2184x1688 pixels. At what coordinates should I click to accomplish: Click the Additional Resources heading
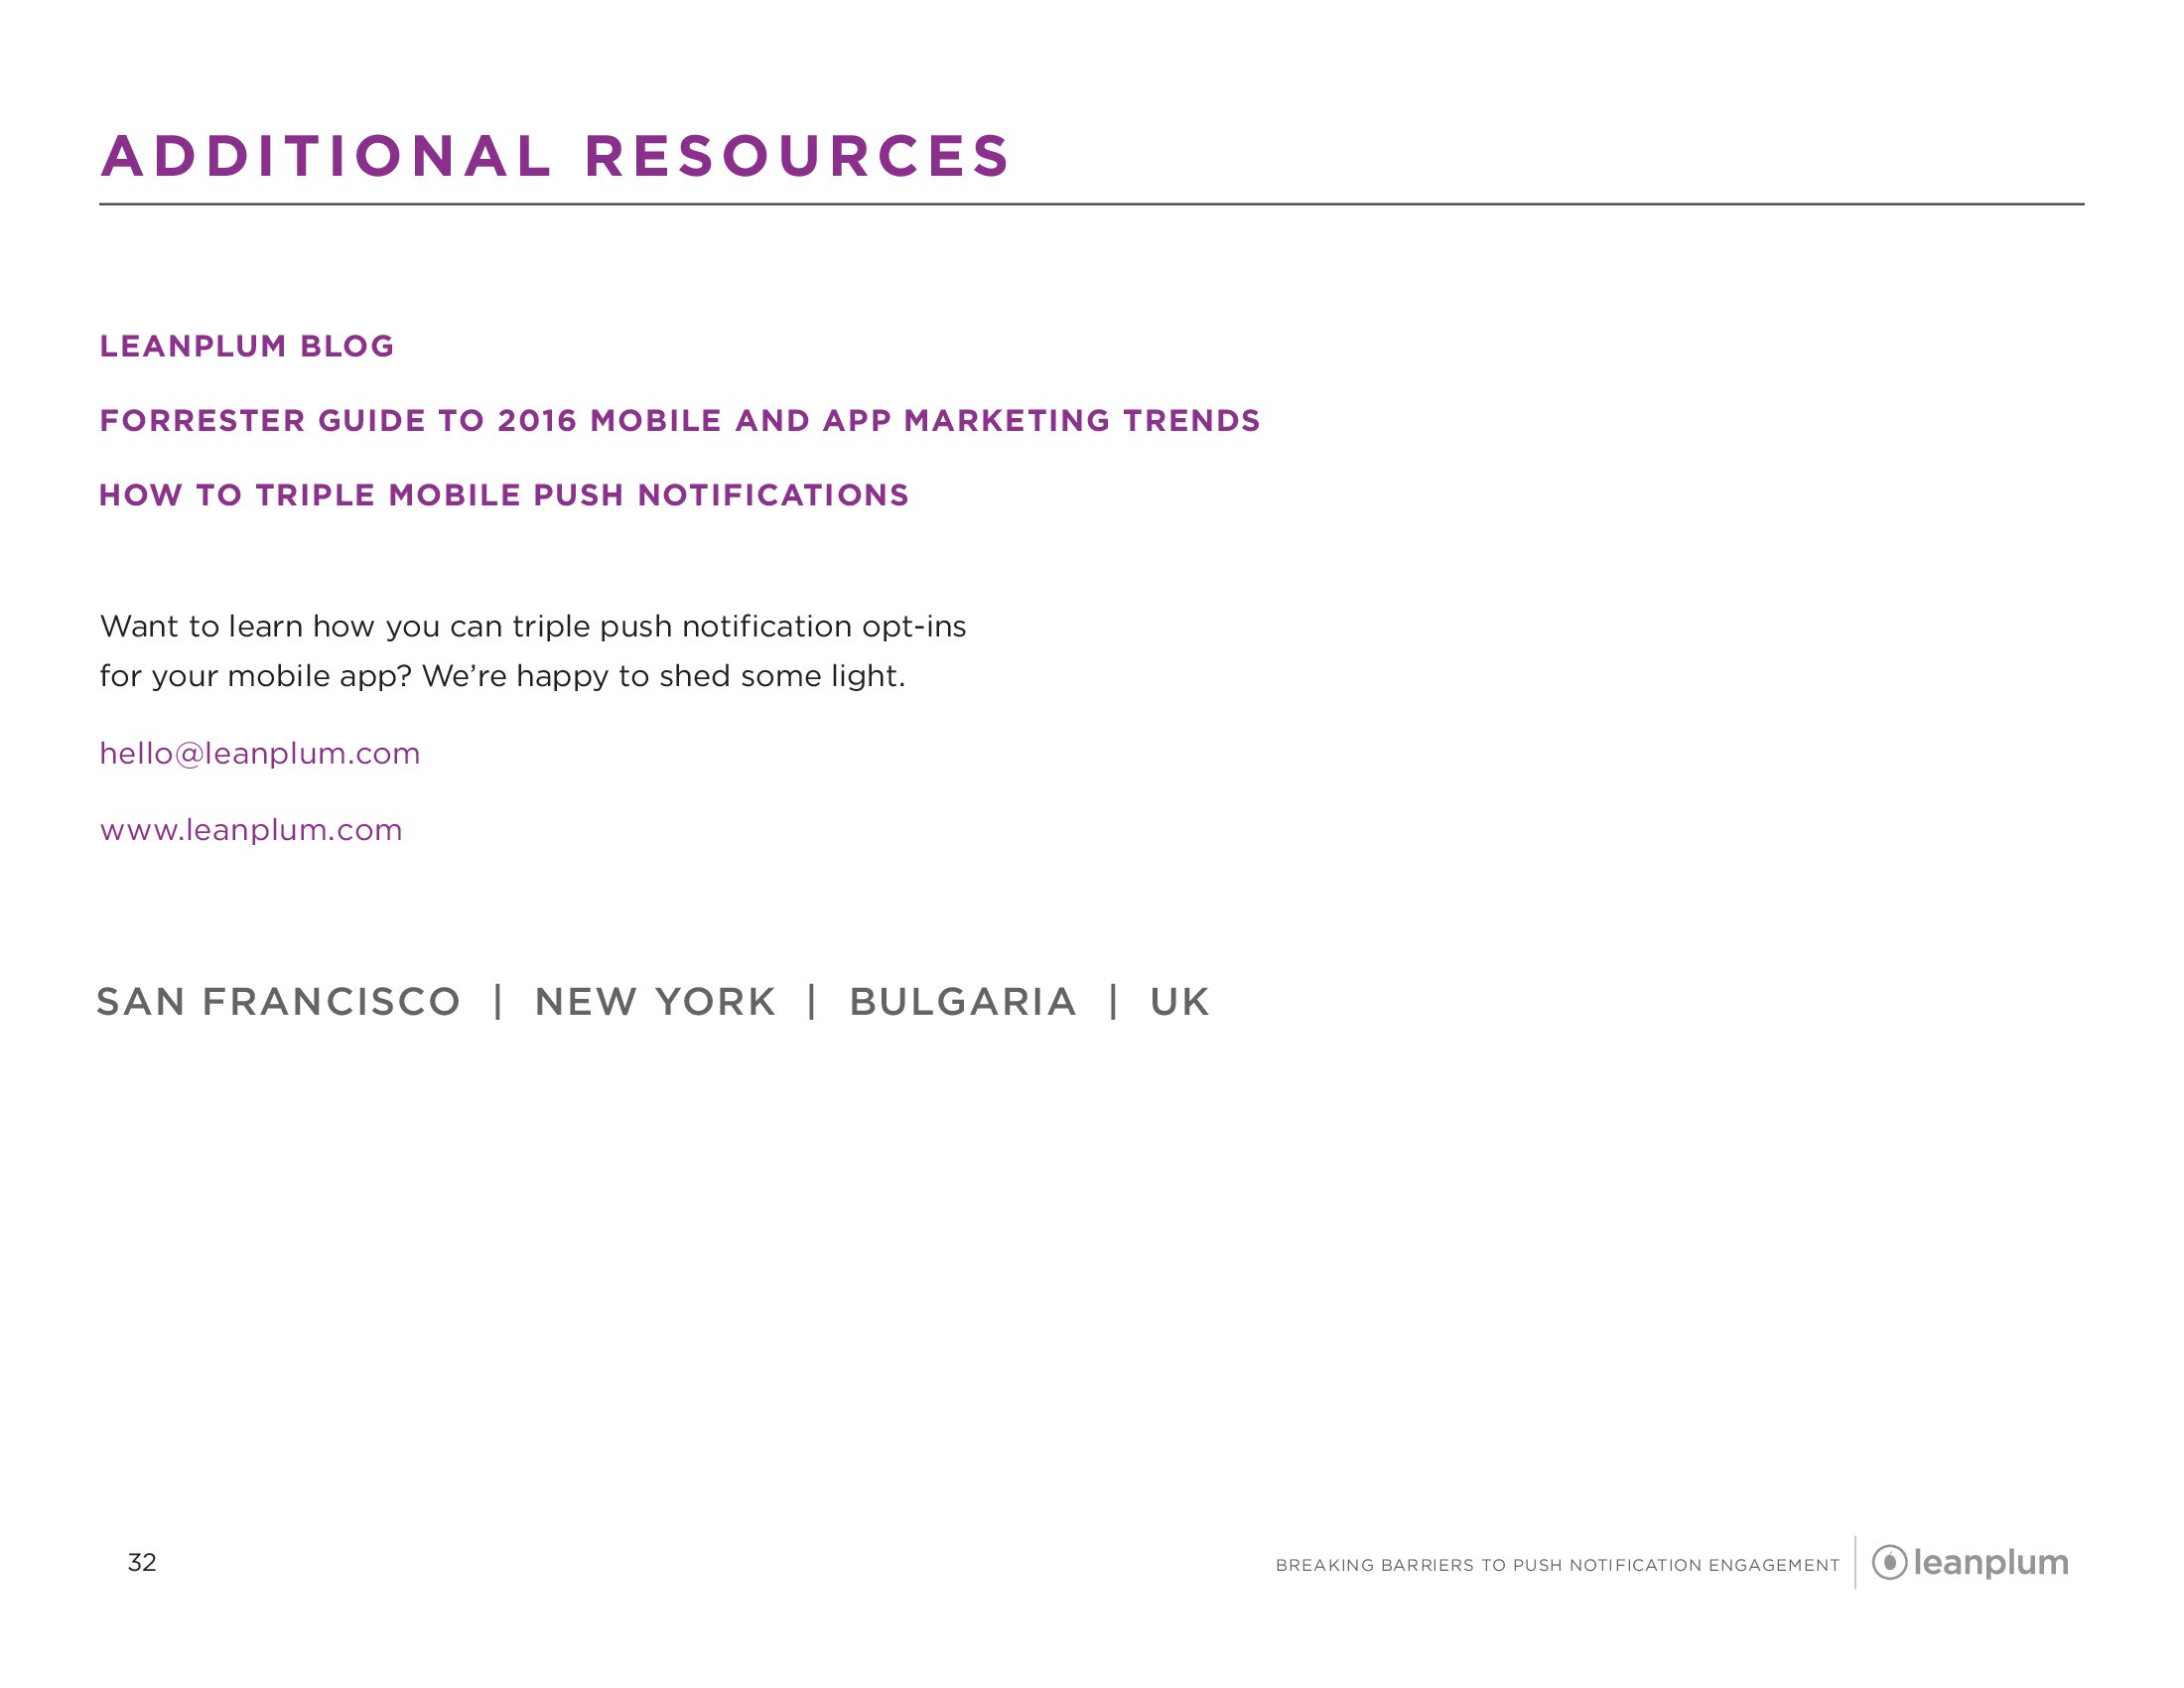(556, 157)
